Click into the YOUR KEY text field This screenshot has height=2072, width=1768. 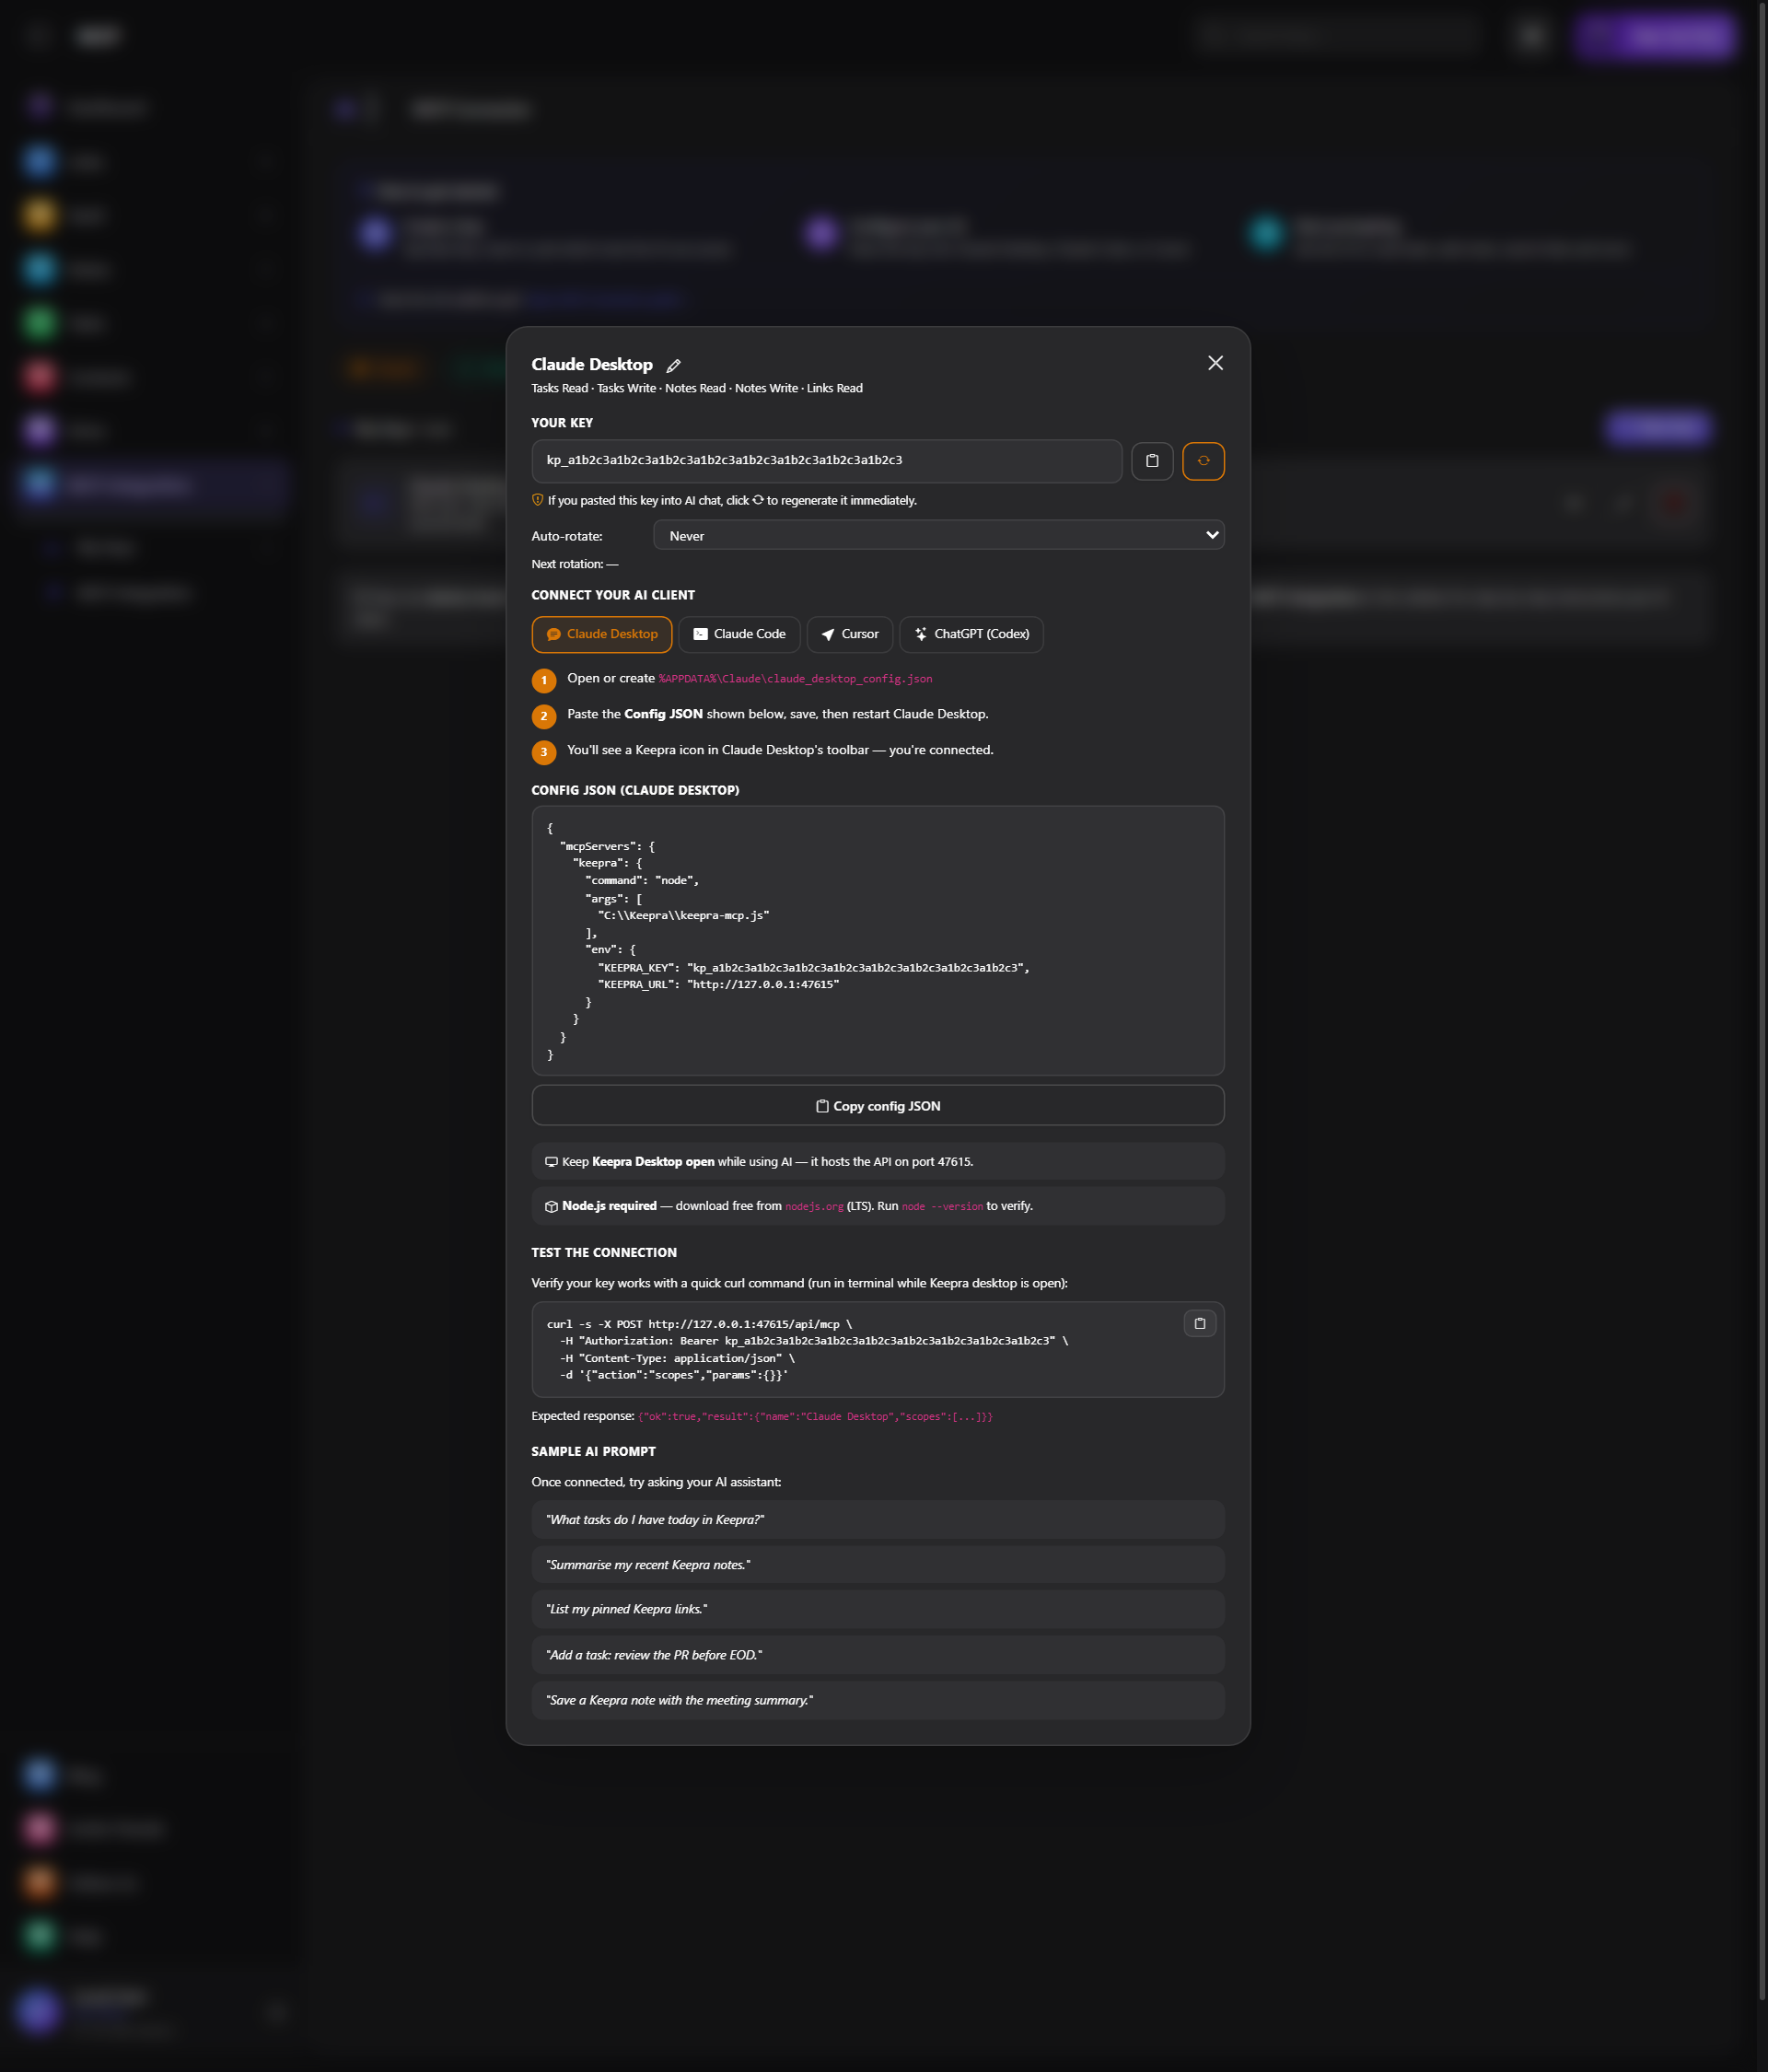[826, 461]
